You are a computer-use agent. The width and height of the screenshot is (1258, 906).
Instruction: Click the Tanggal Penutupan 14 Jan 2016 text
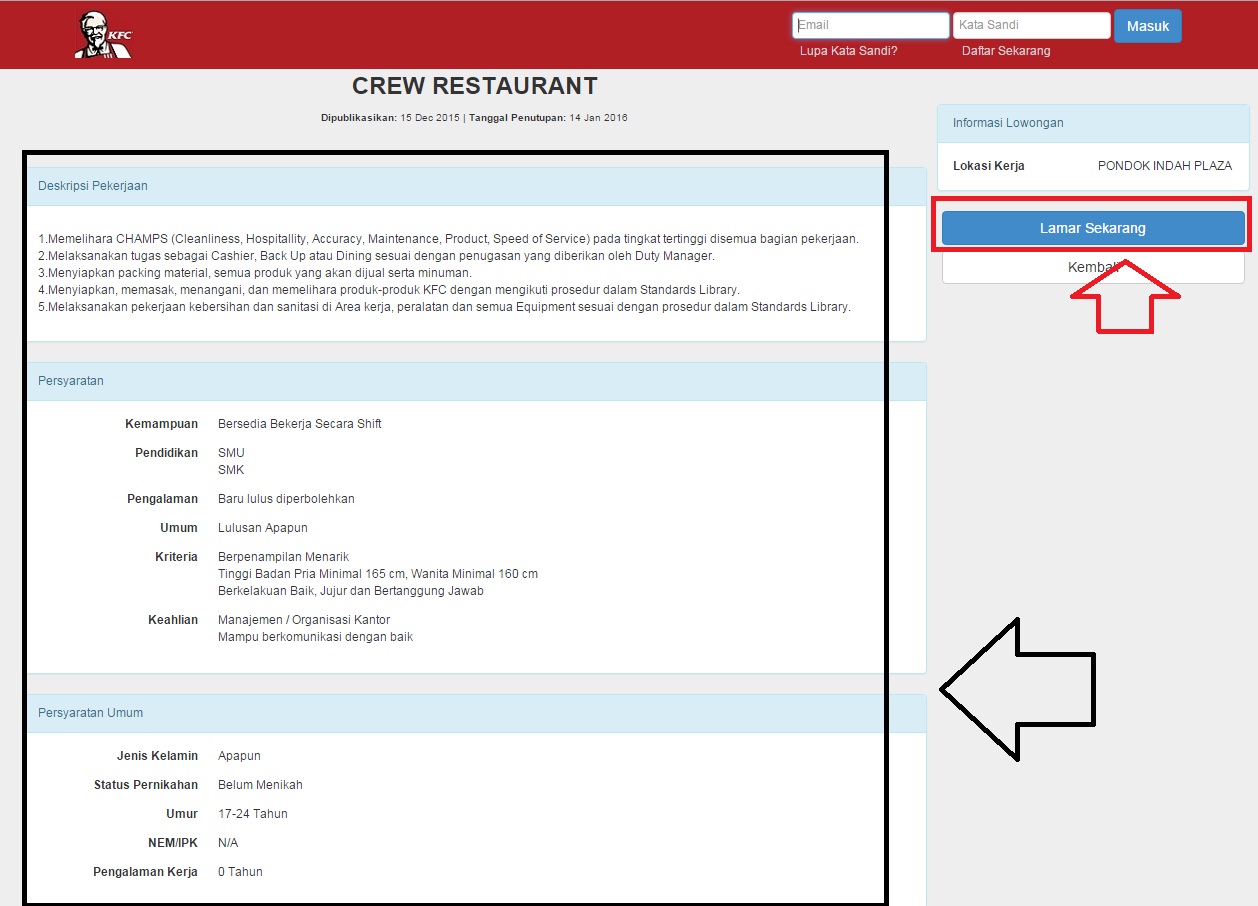548,118
